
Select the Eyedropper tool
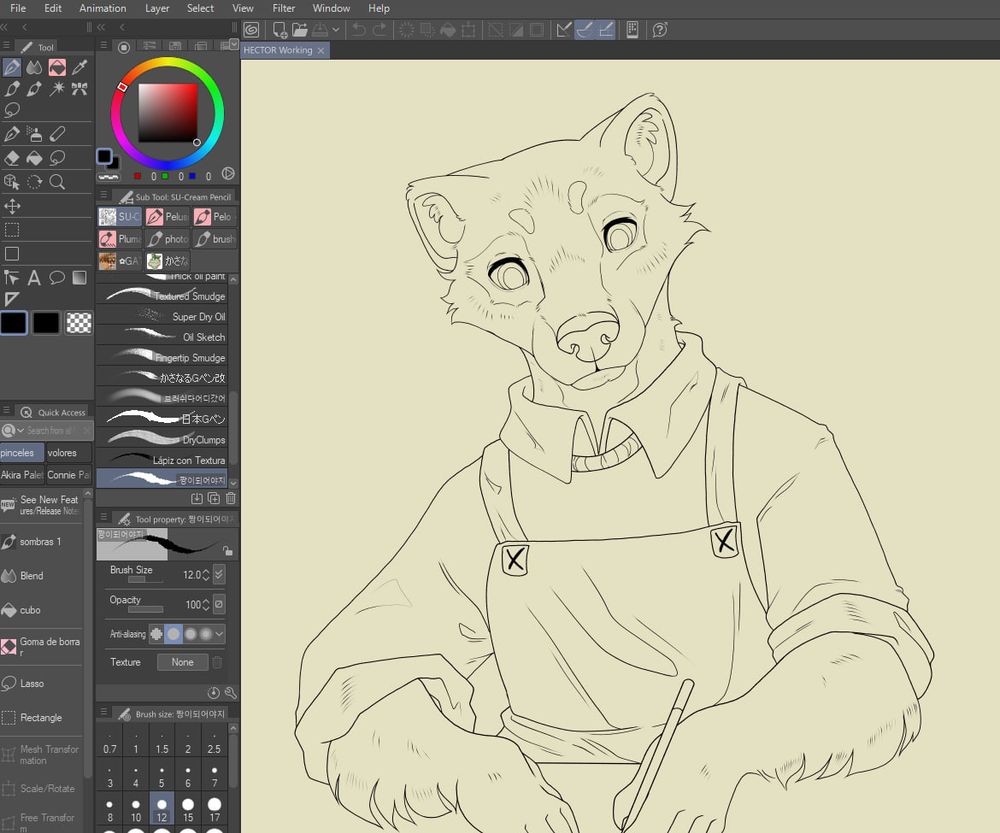(79, 67)
